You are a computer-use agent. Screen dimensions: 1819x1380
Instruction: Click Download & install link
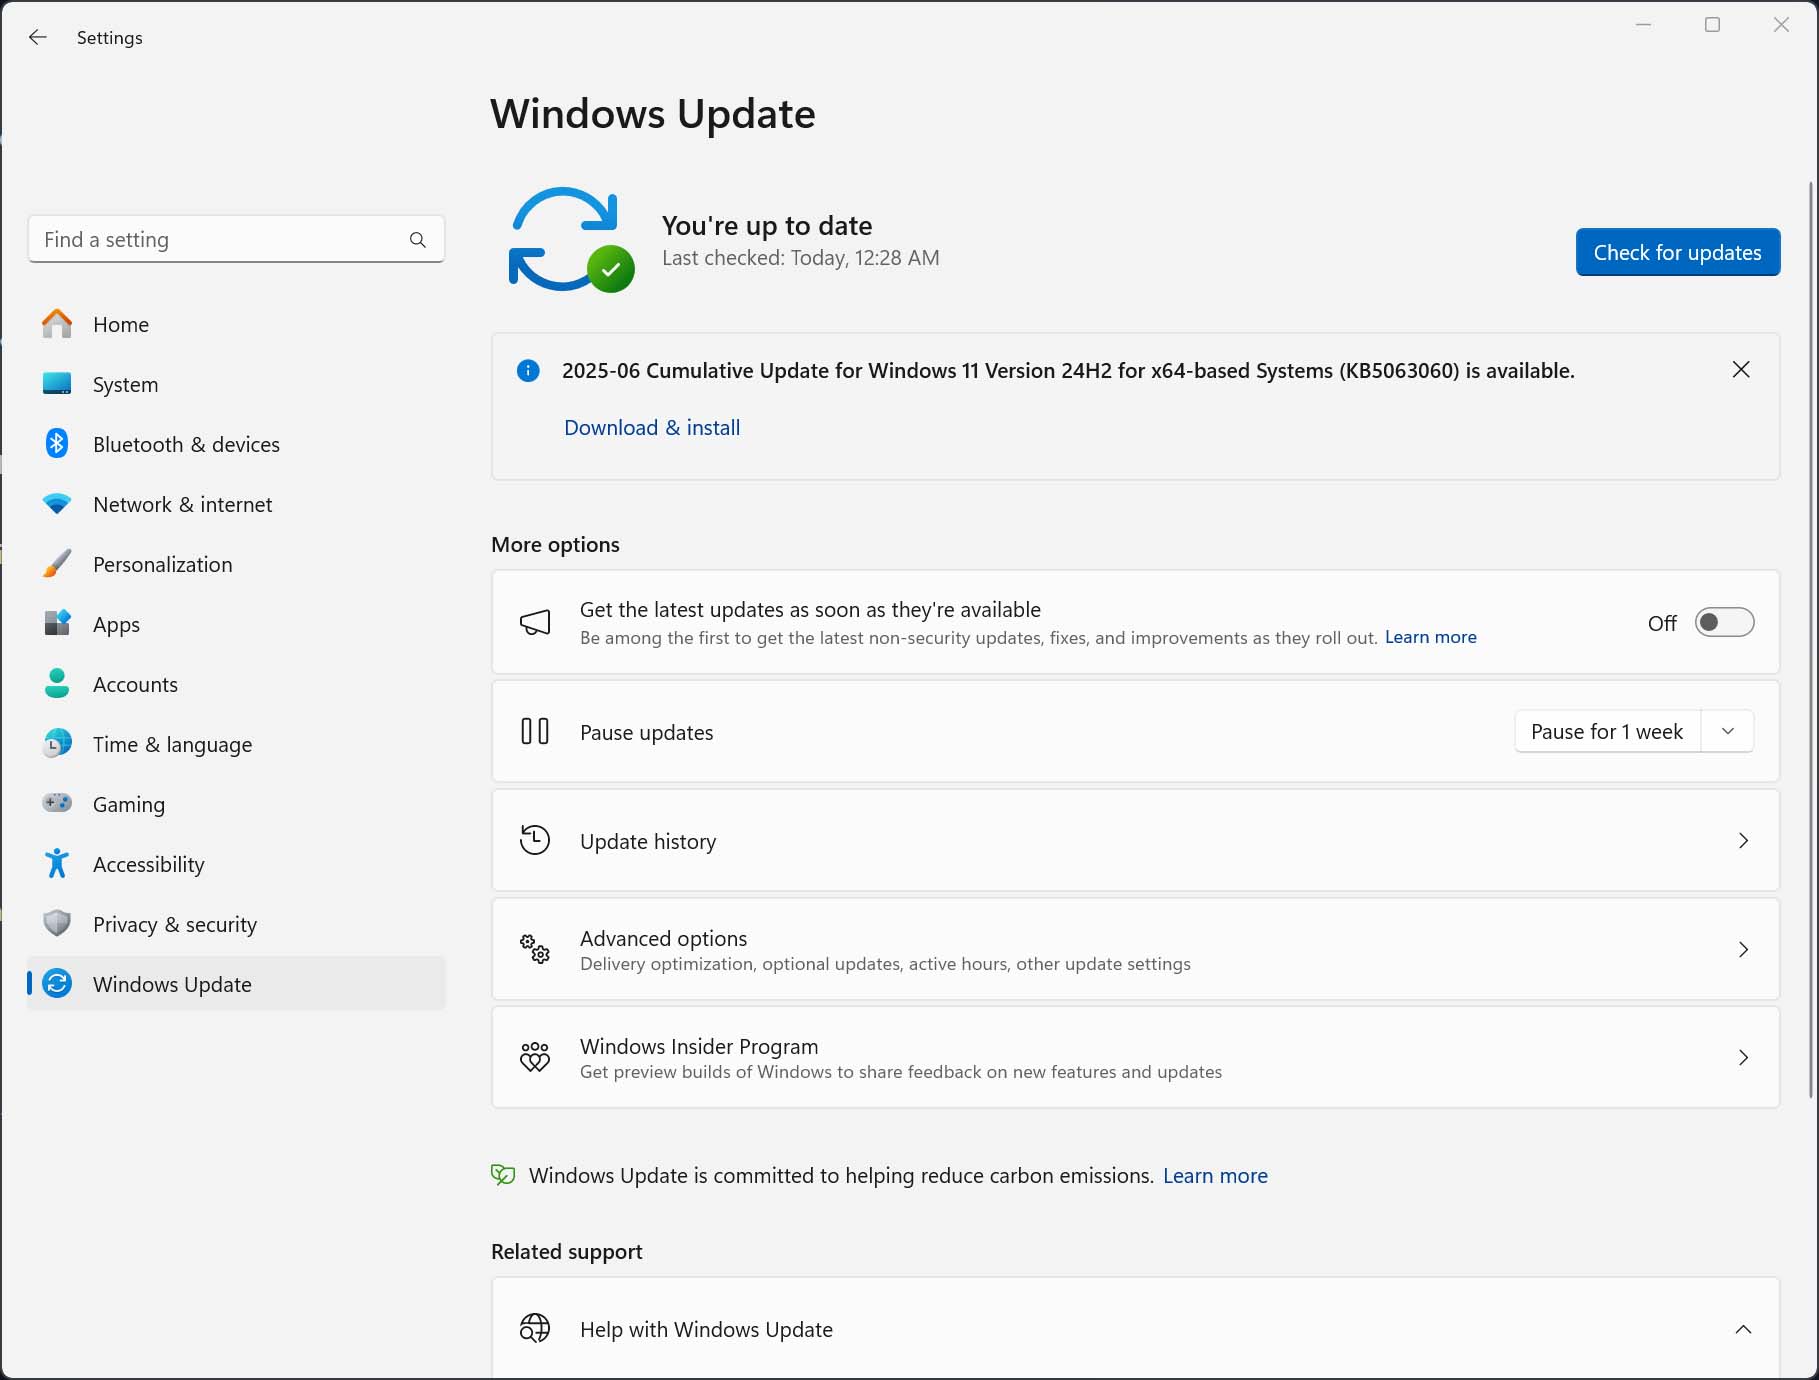click(652, 428)
